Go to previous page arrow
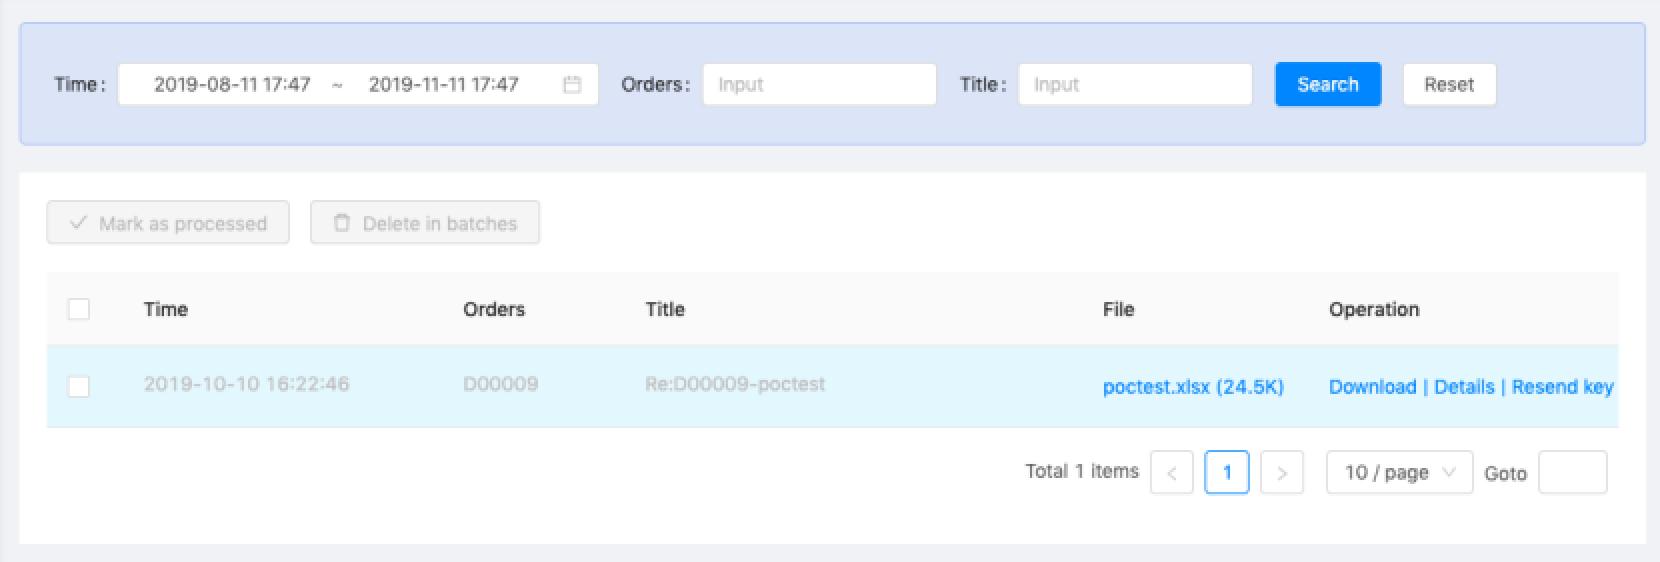Viewport: 1660px width, 562px height. pyautogui.click(x=1172, y=473)
